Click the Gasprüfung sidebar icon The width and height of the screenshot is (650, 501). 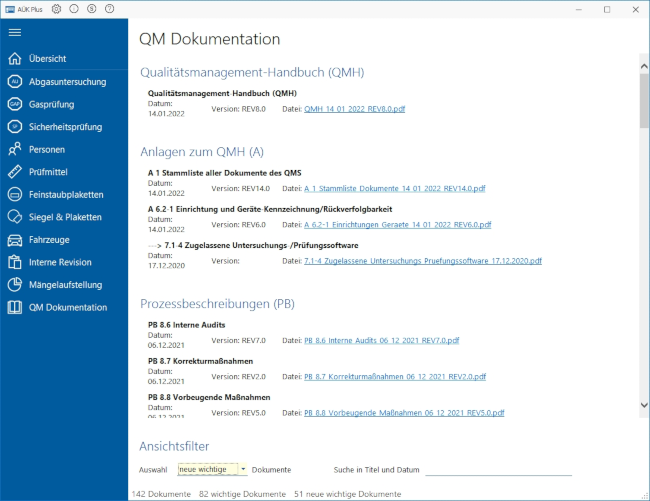(x=14, y=104)
